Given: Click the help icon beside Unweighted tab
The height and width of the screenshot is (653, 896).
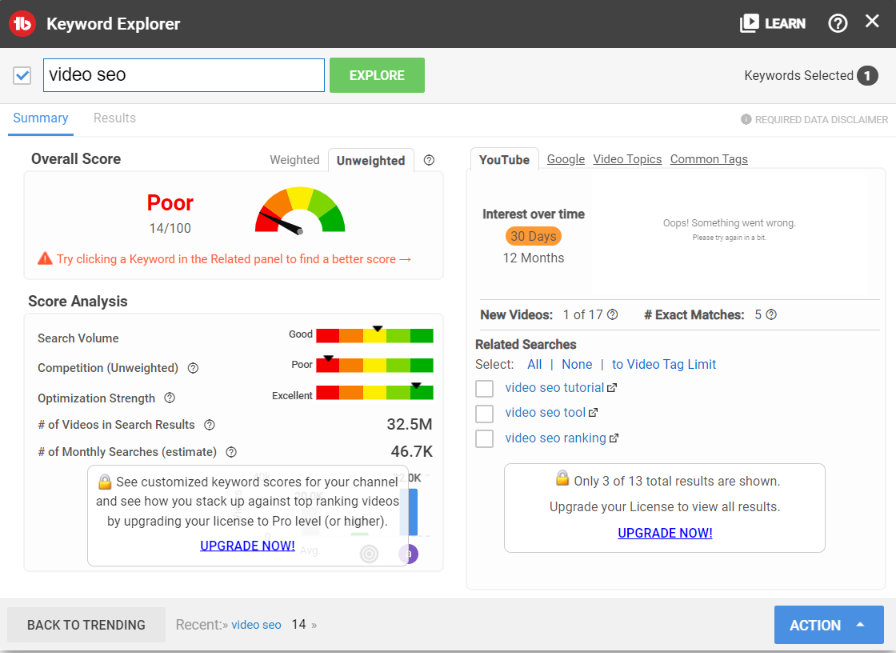Looking at the screenshot, I should [x=429, y=159].
